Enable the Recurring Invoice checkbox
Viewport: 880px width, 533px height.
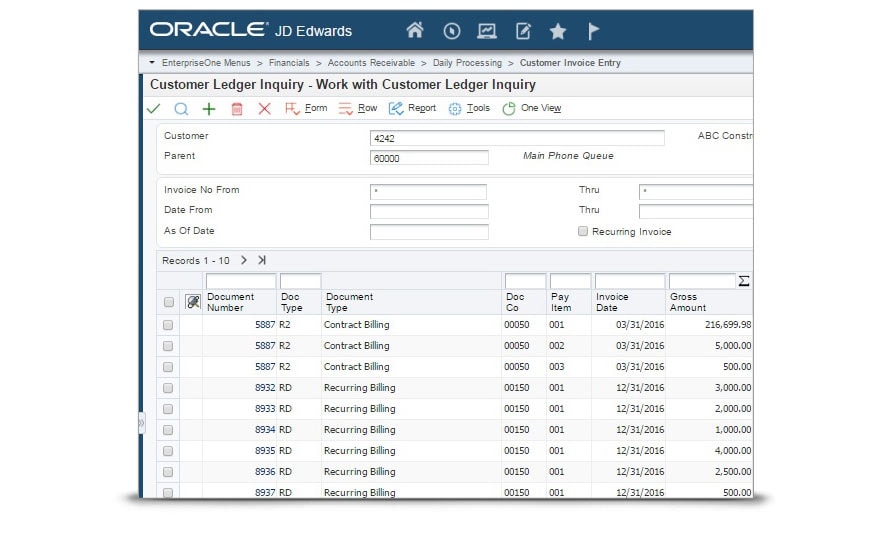pos(583,232)
